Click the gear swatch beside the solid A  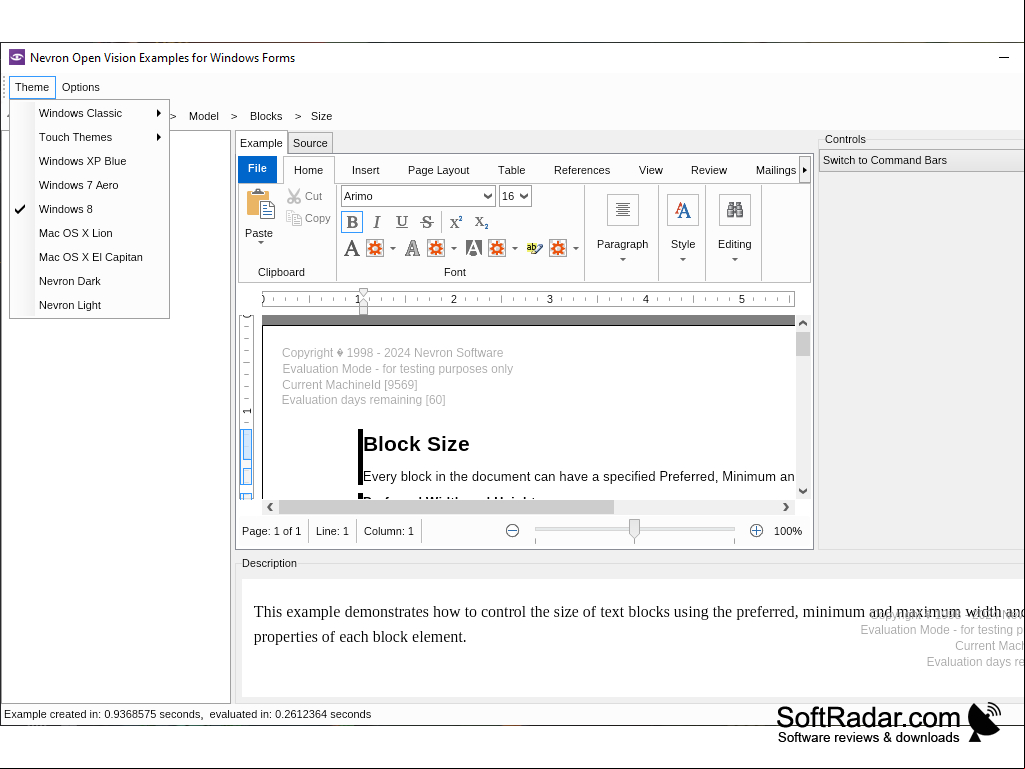[x=375, y=248]
